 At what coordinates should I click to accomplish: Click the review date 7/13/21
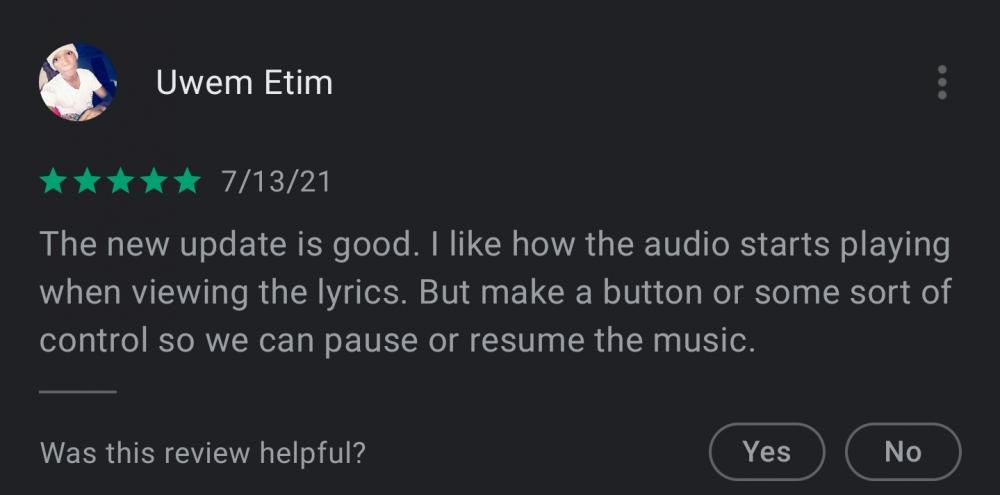click(x=275, y=183)
